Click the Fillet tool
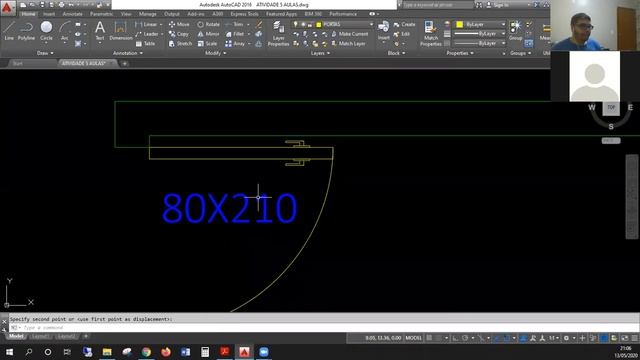The image size is (640, 360). tap(235, 34)
